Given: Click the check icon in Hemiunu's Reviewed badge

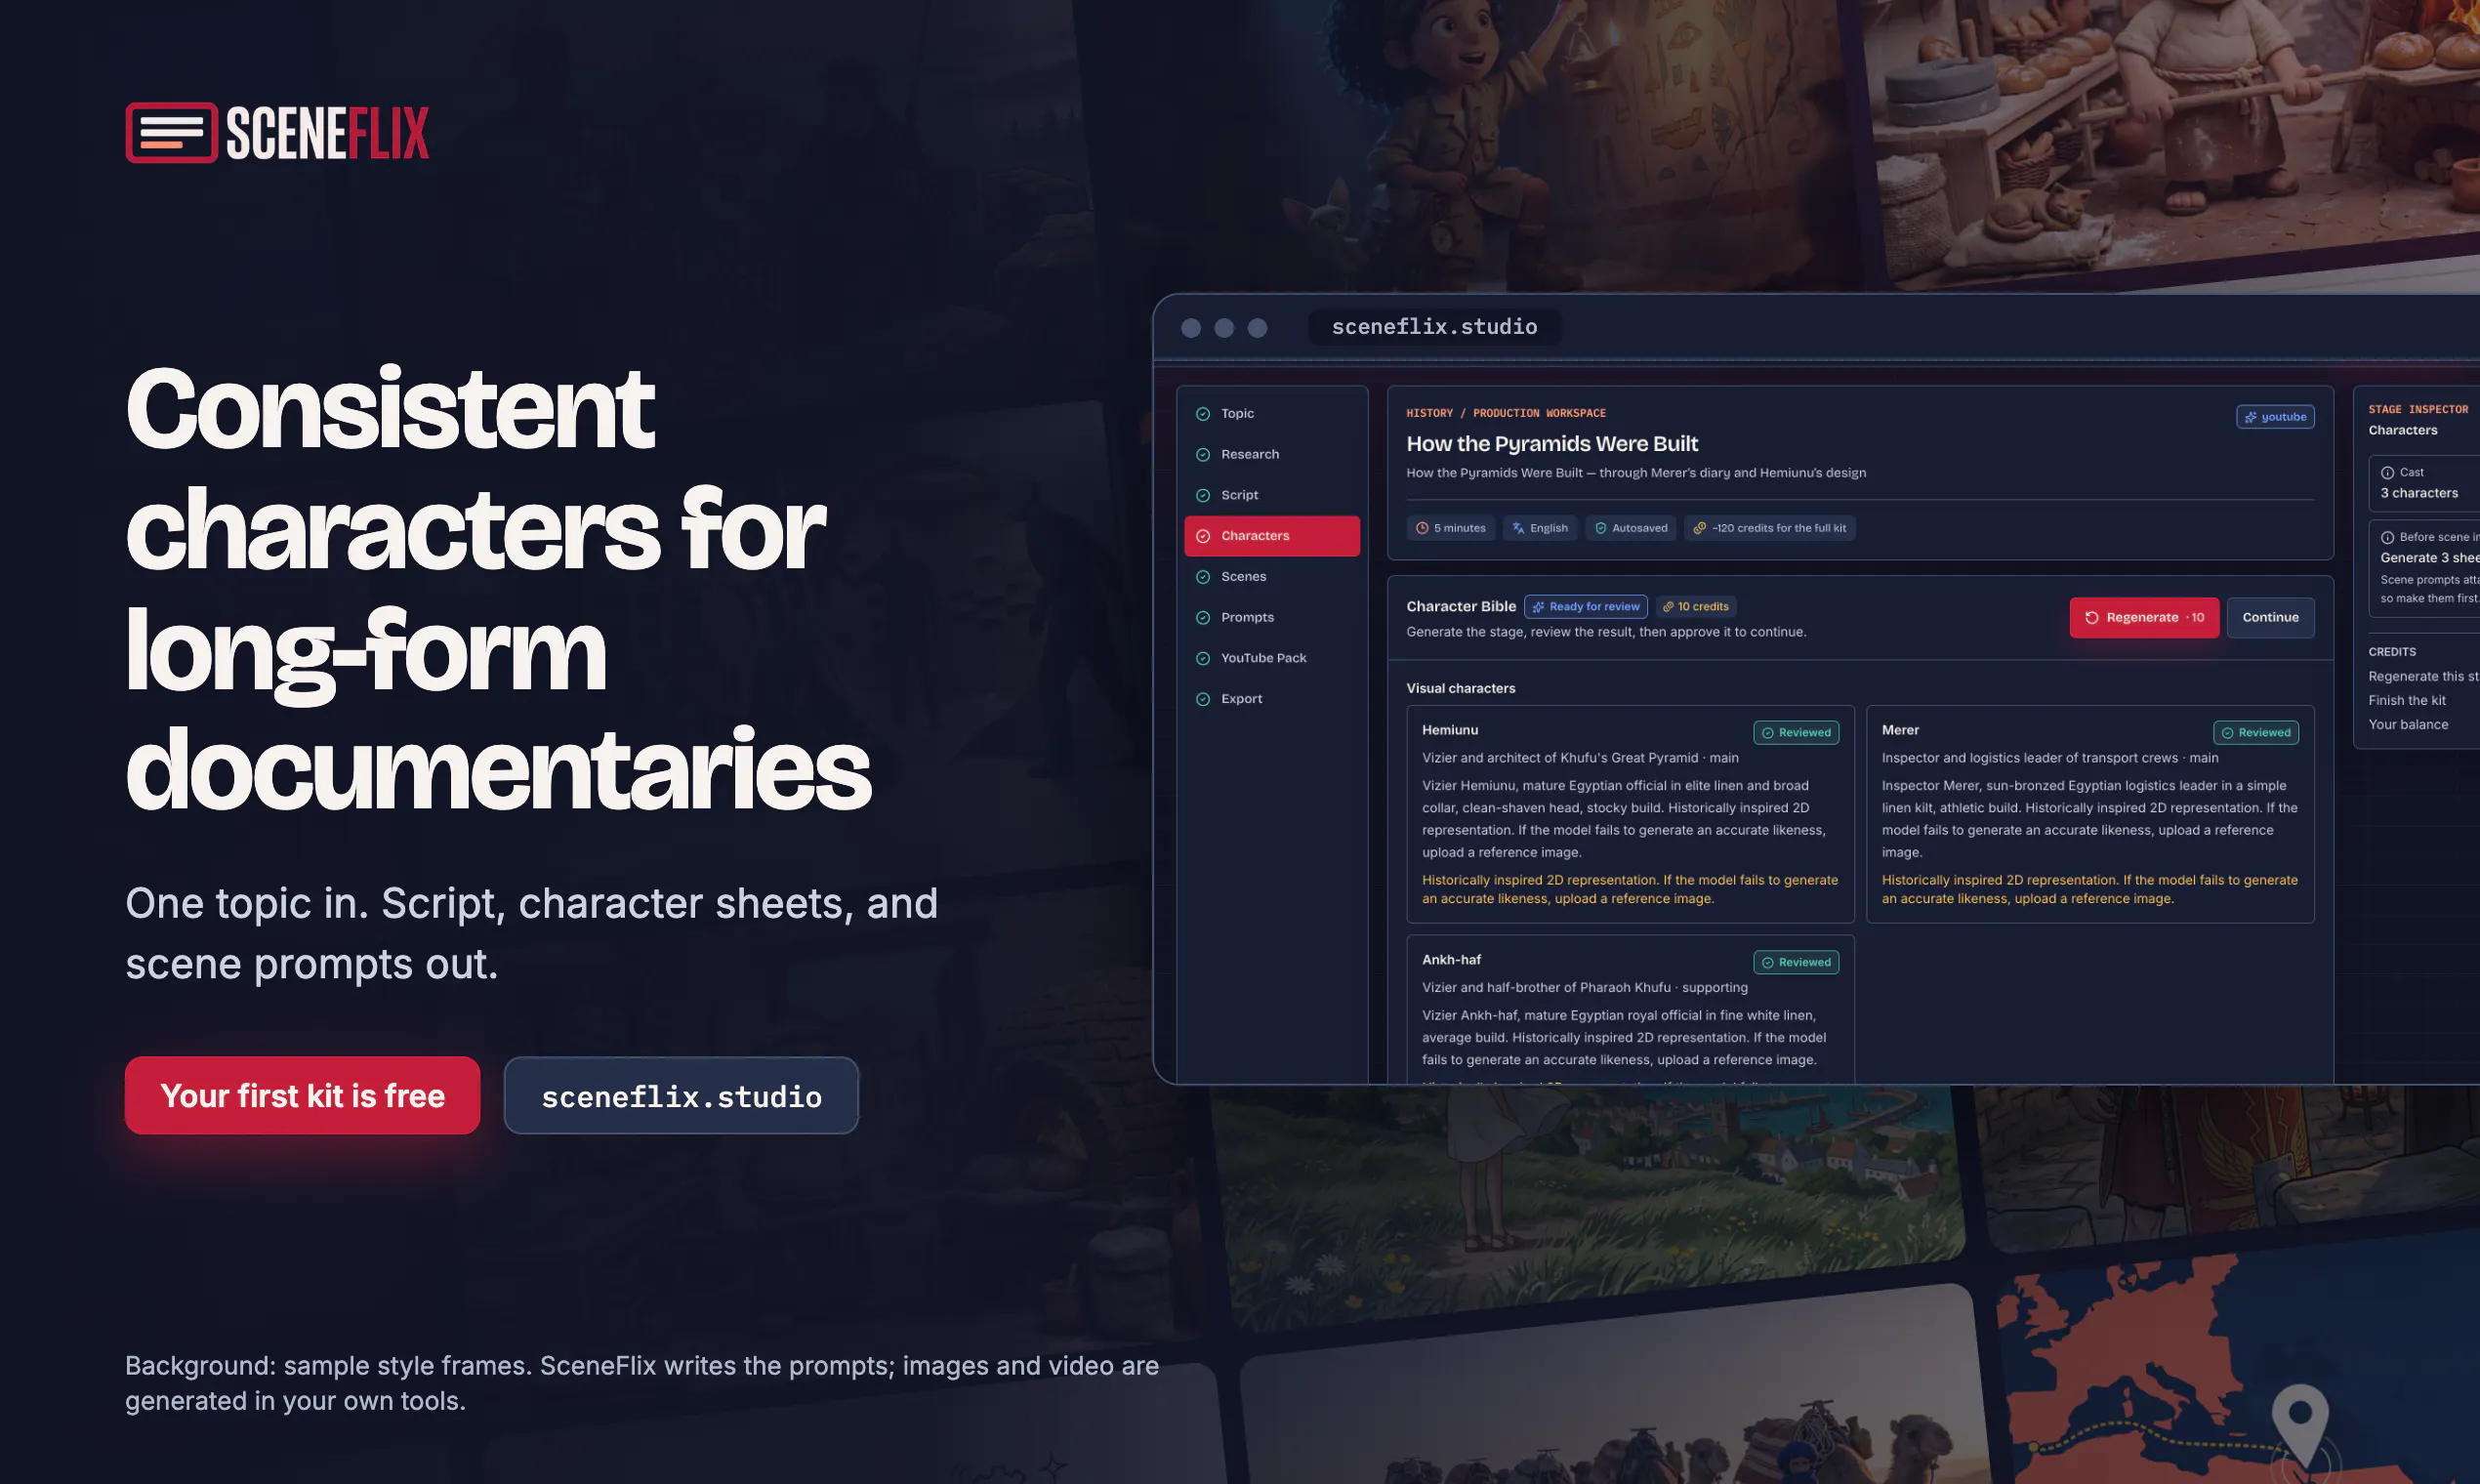Looking at the screenshot, I should 1768,733.
